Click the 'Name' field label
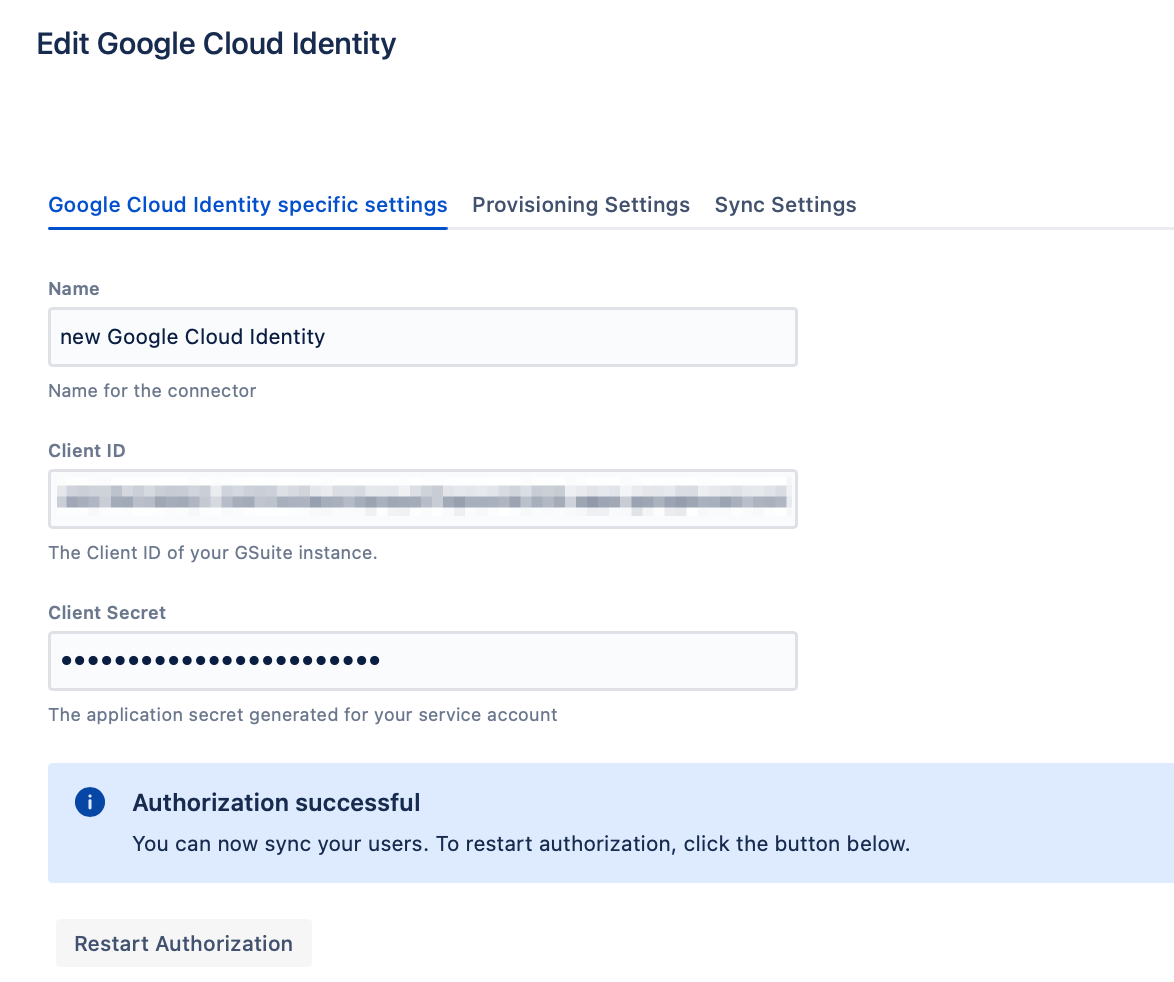This screenshot has height=982, width=1174. pyautogui.click(x=74, y=289)
